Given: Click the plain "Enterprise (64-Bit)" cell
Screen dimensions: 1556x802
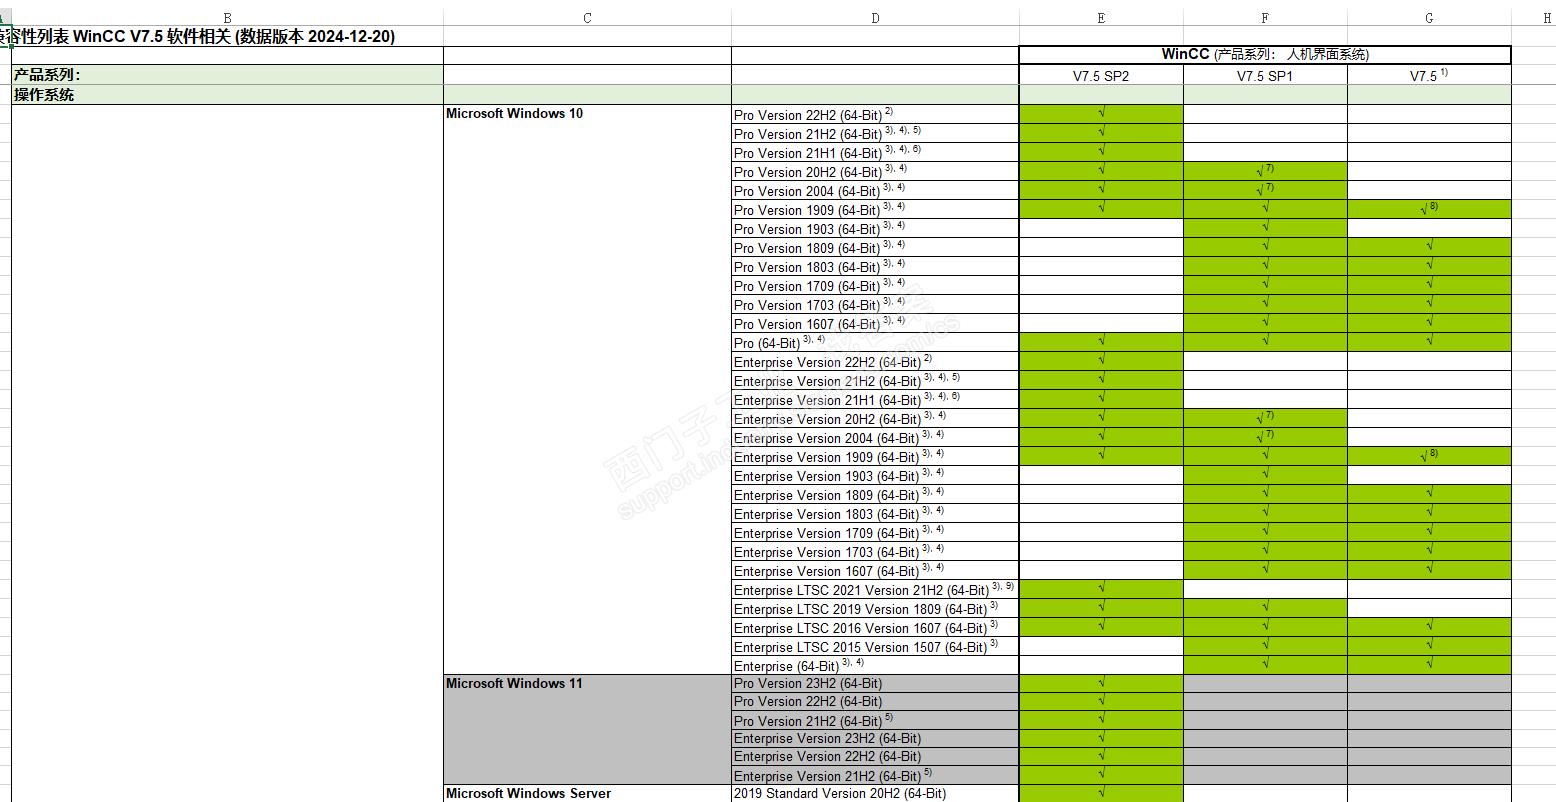Looking at the screenshot, I should point(875,666).
